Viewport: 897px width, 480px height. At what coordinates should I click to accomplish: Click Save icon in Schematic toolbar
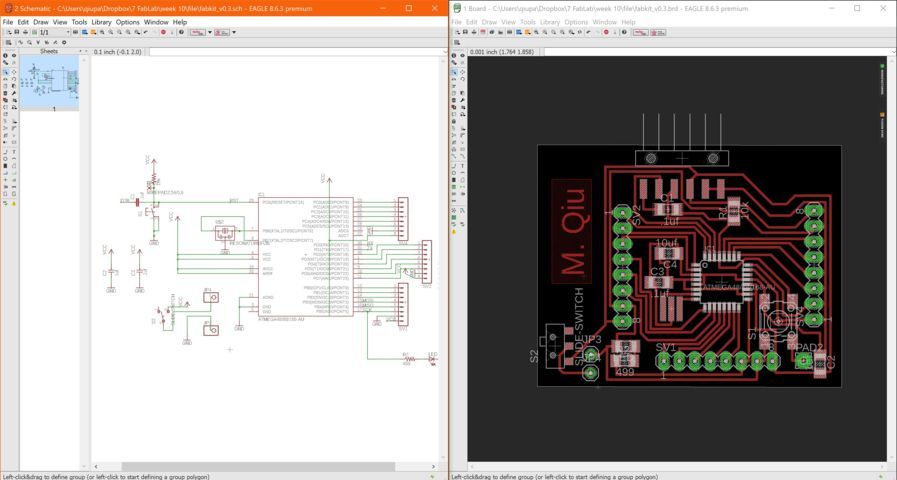pos(17,33)
